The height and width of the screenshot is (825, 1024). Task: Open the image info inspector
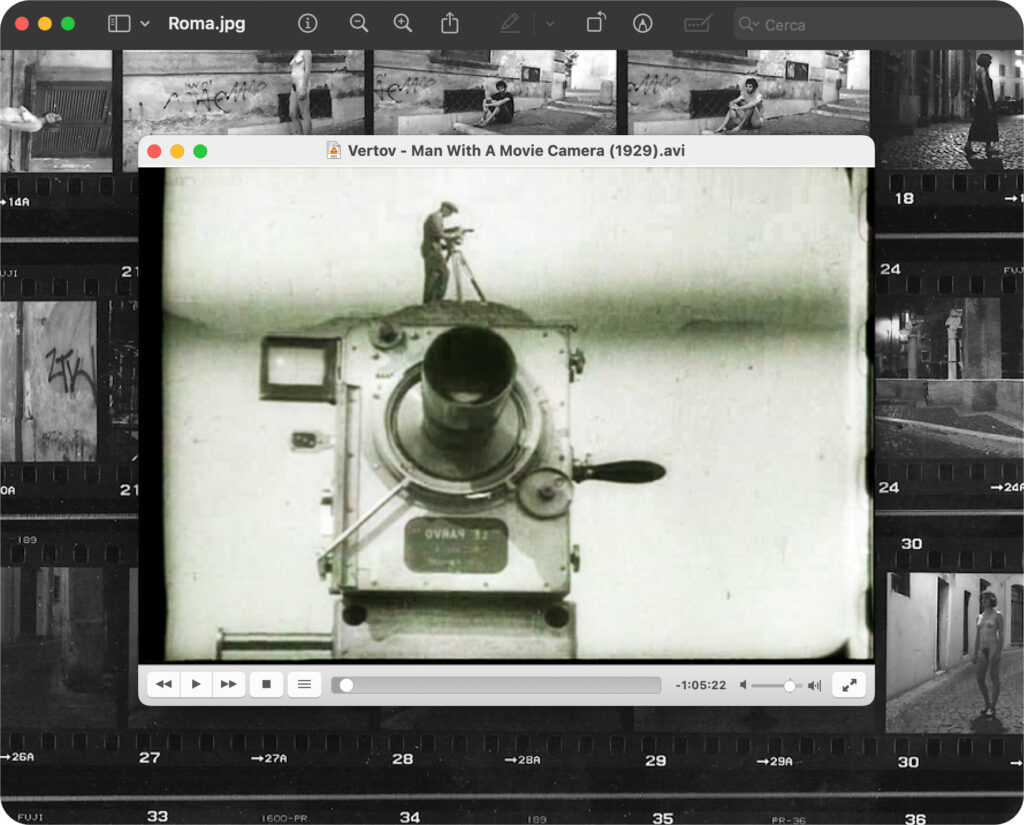[x=308, y=24]
